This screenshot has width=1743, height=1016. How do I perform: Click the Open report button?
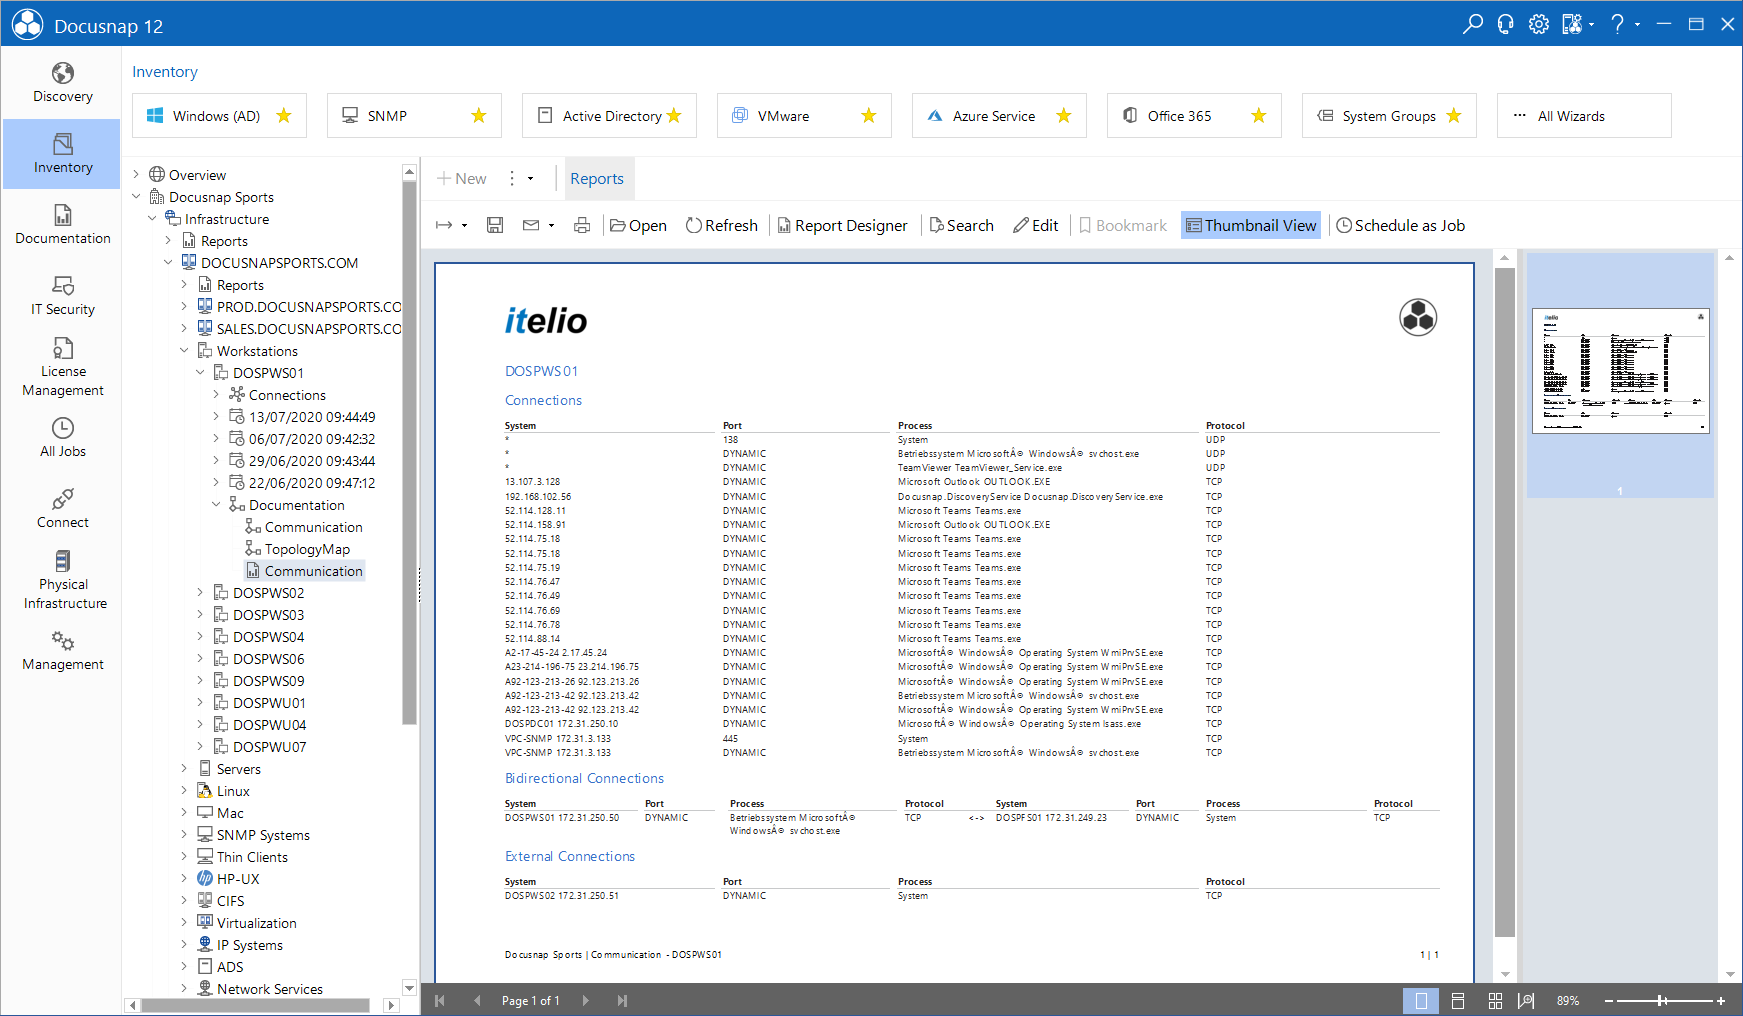638,226
